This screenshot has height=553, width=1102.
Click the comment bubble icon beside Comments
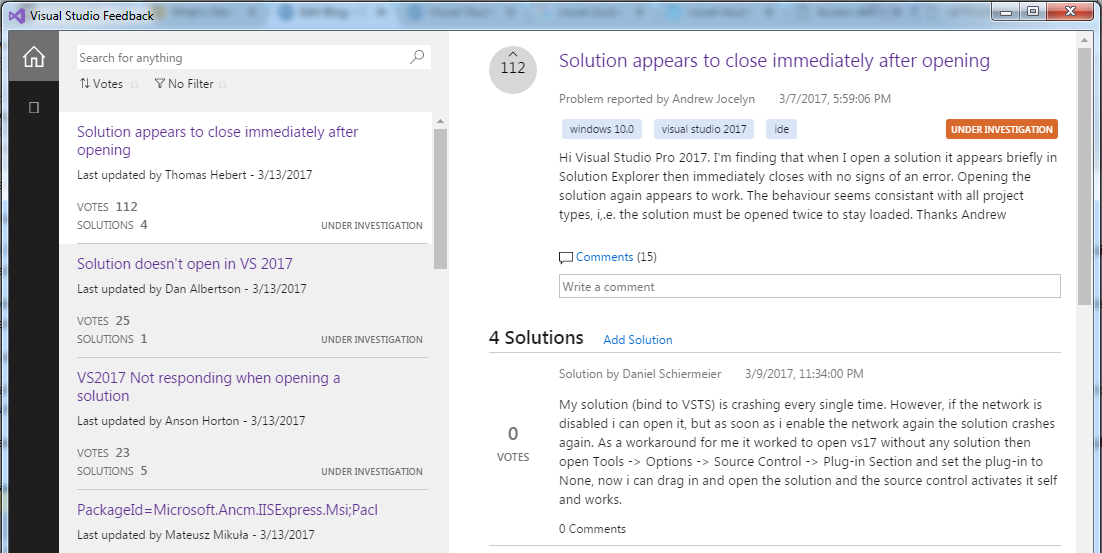click(566, 258)
